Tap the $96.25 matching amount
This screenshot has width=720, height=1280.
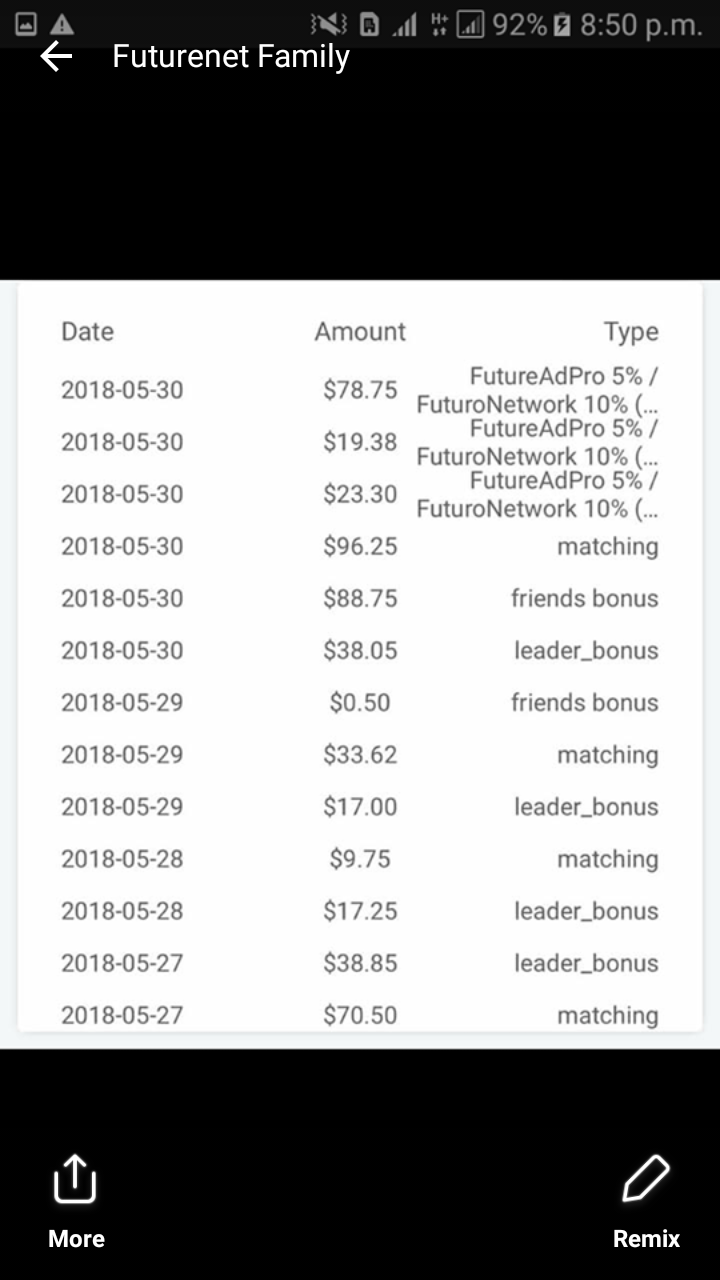point(360,546)
